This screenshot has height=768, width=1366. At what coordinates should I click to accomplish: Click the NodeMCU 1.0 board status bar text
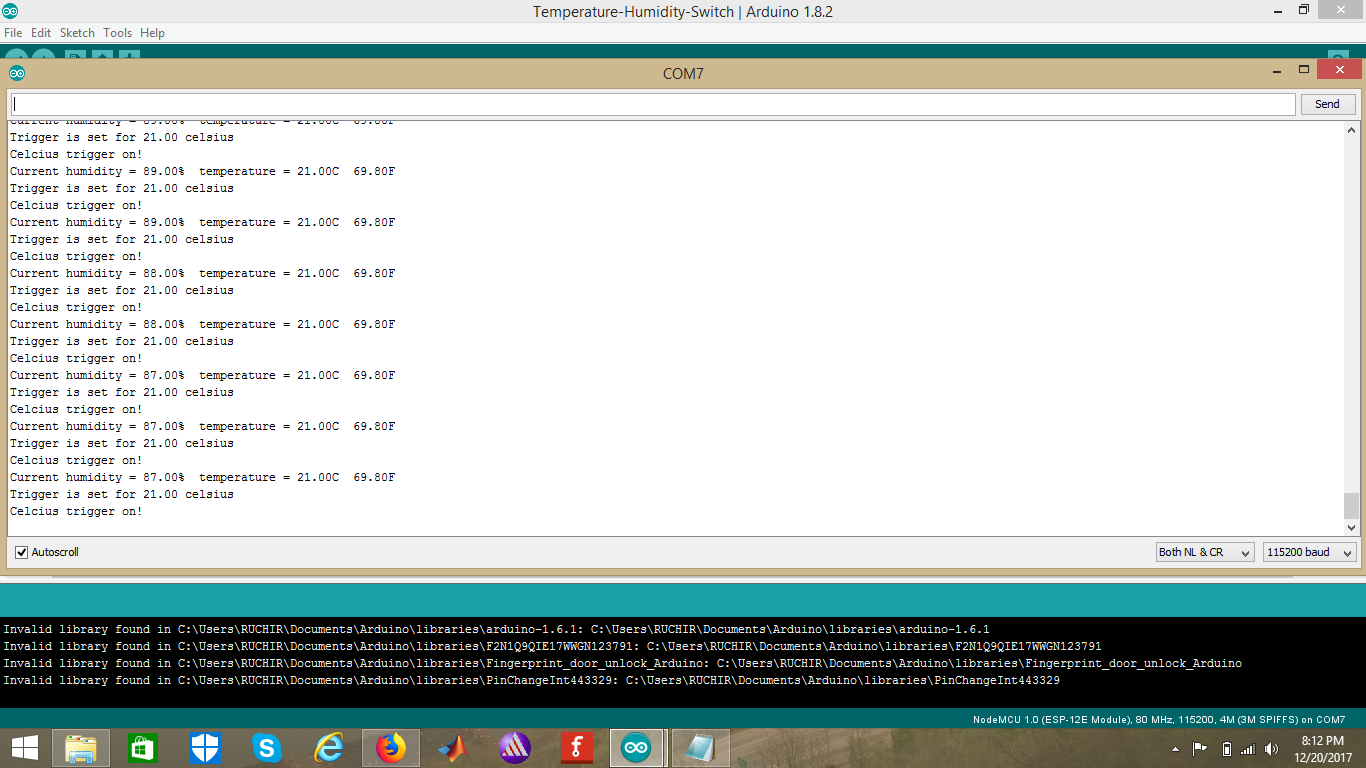1159,720
